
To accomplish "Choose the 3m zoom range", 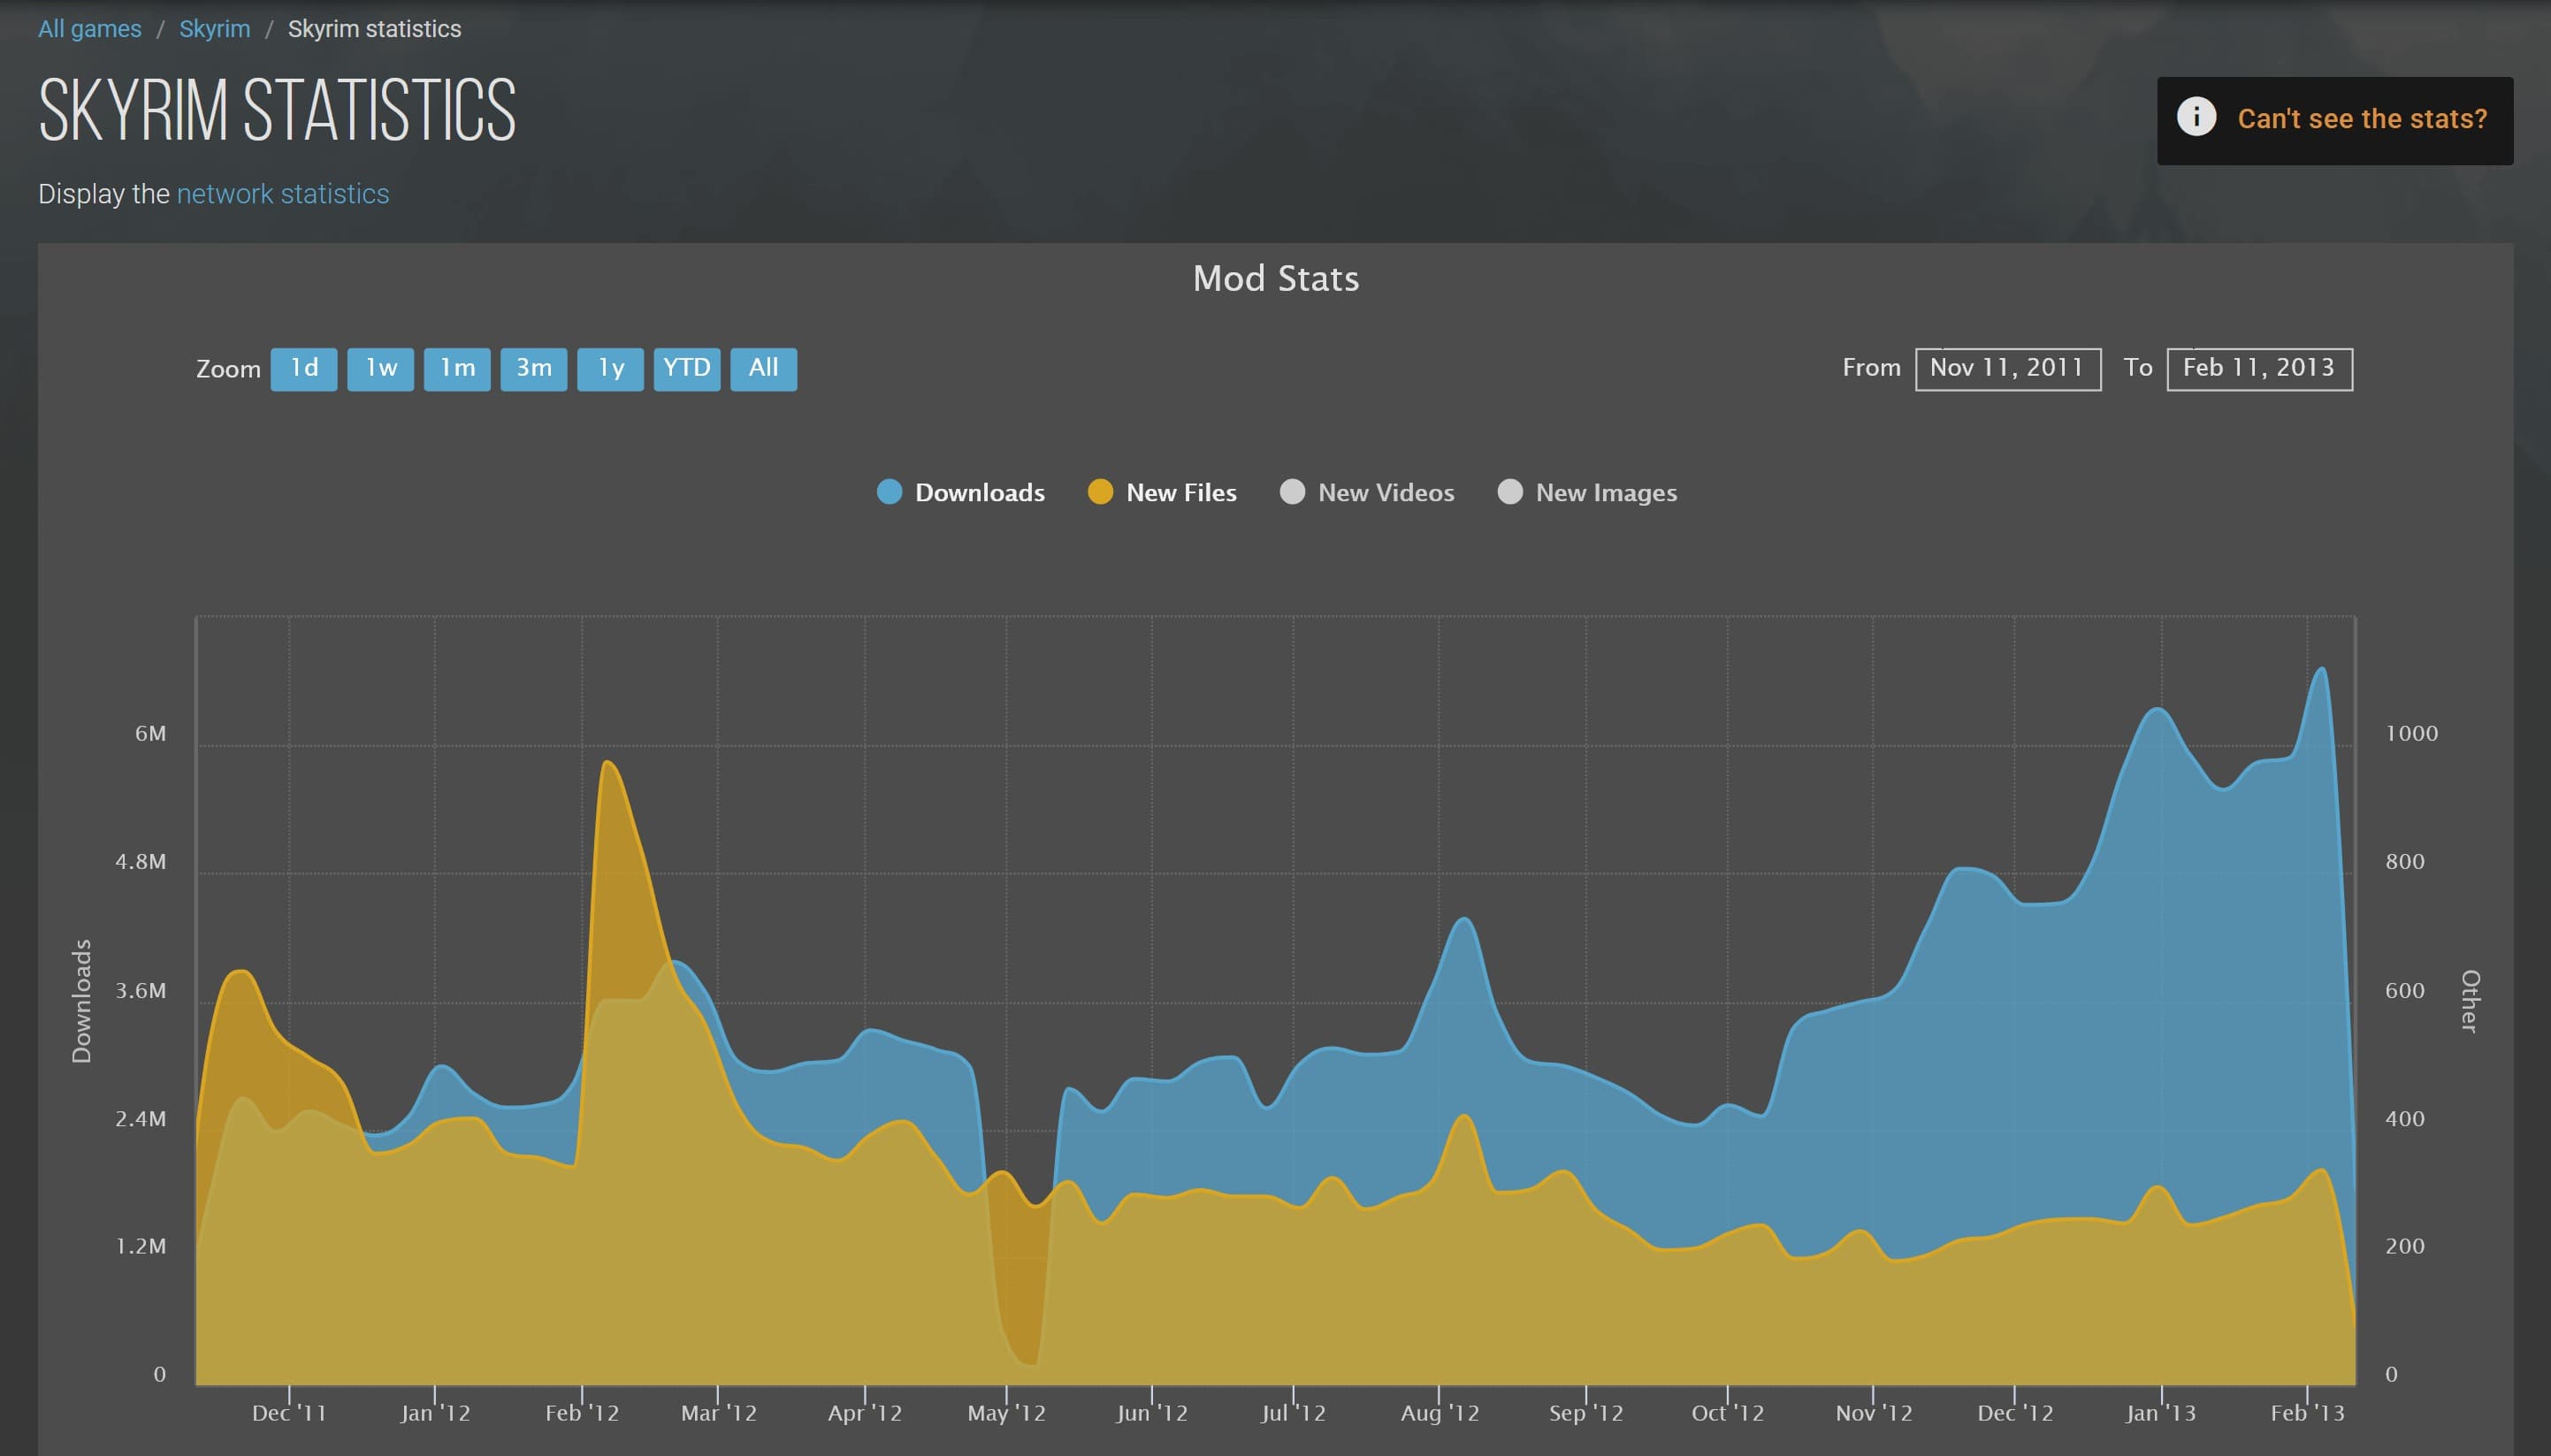I will click(534, 369).
